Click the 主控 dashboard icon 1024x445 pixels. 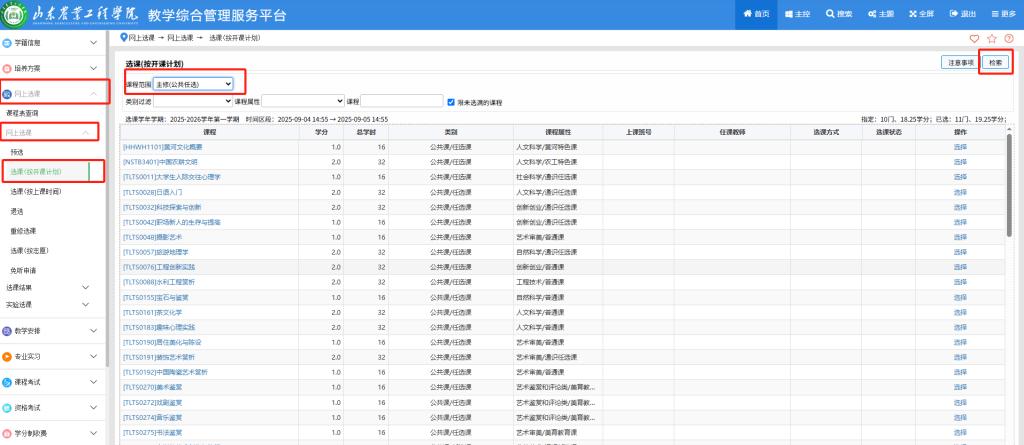point(788,14)
